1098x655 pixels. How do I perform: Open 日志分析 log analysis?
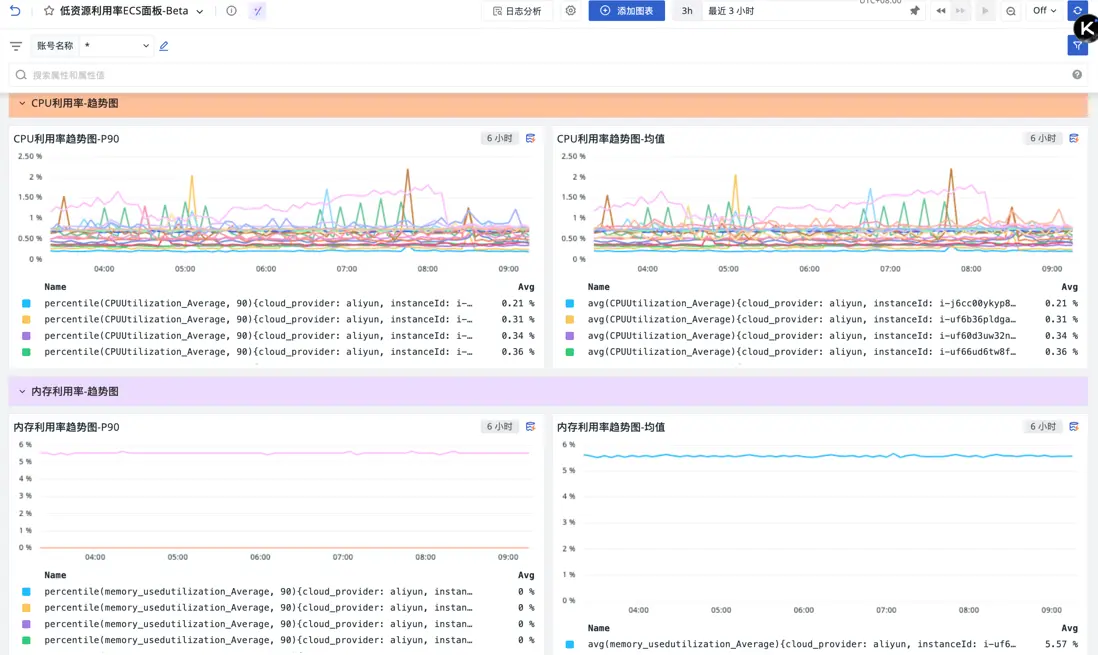517,11
